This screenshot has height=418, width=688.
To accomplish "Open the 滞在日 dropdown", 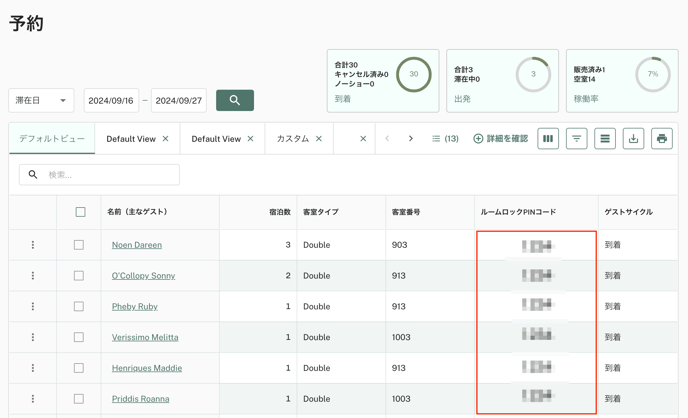I will pos(41,100).
